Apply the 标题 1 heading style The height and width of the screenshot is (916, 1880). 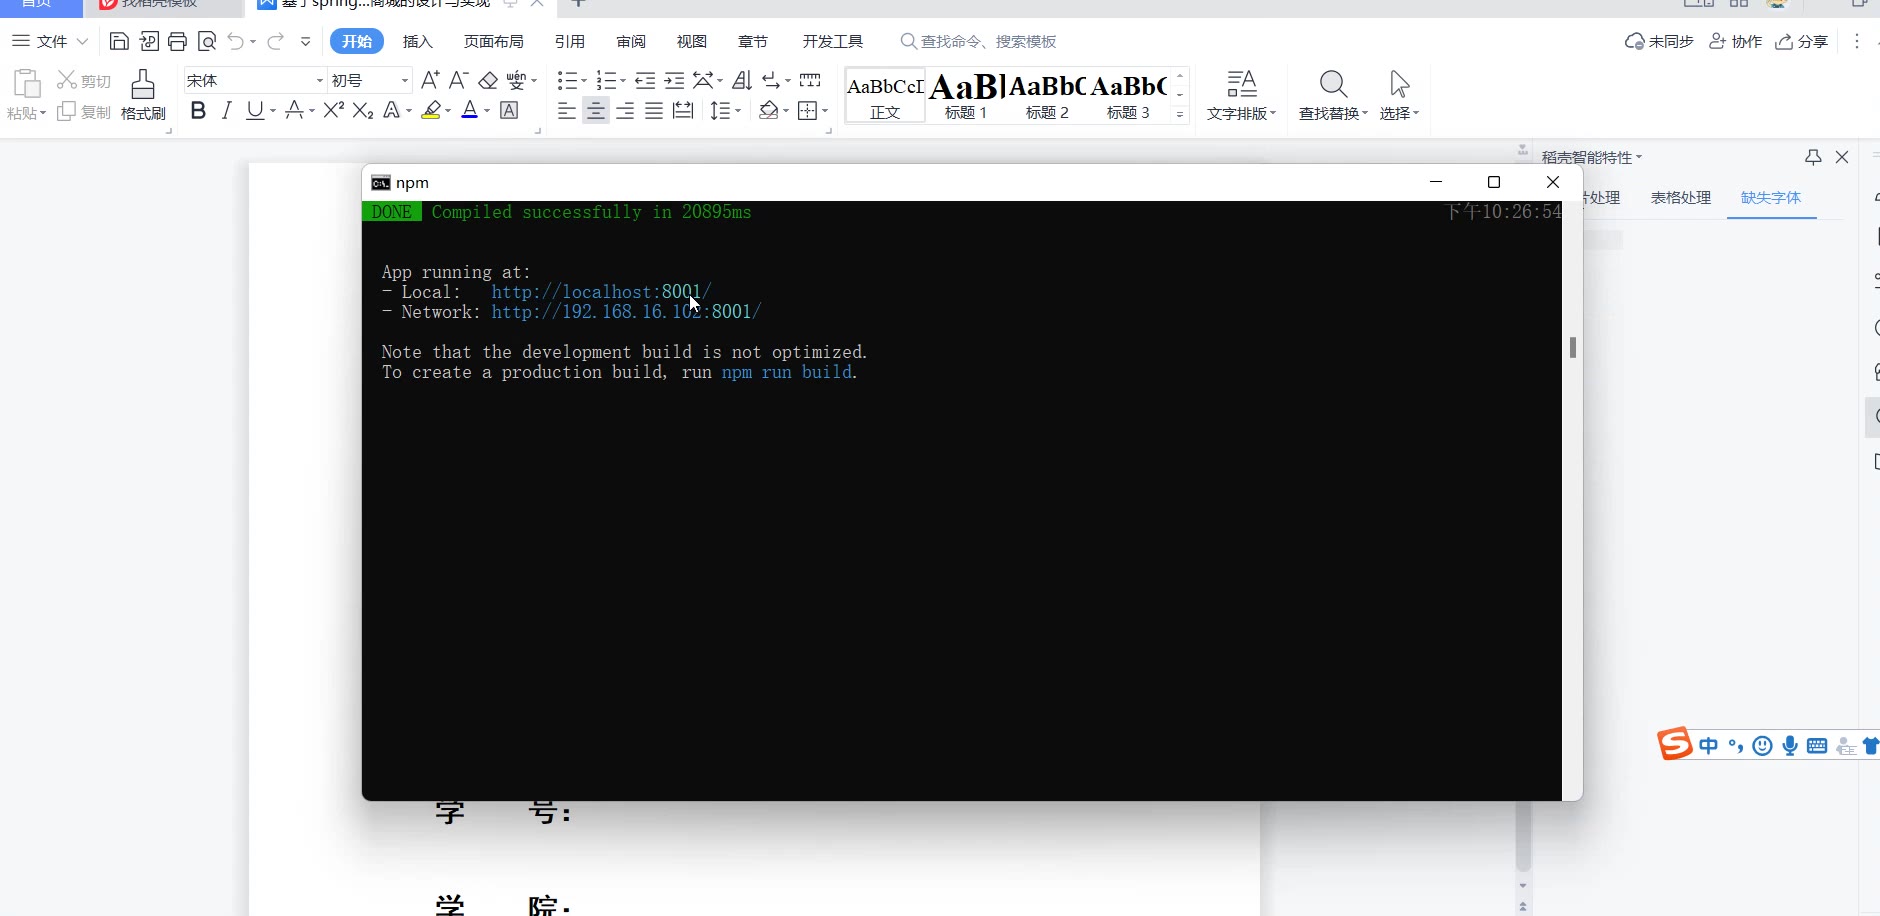coord(965,96)
